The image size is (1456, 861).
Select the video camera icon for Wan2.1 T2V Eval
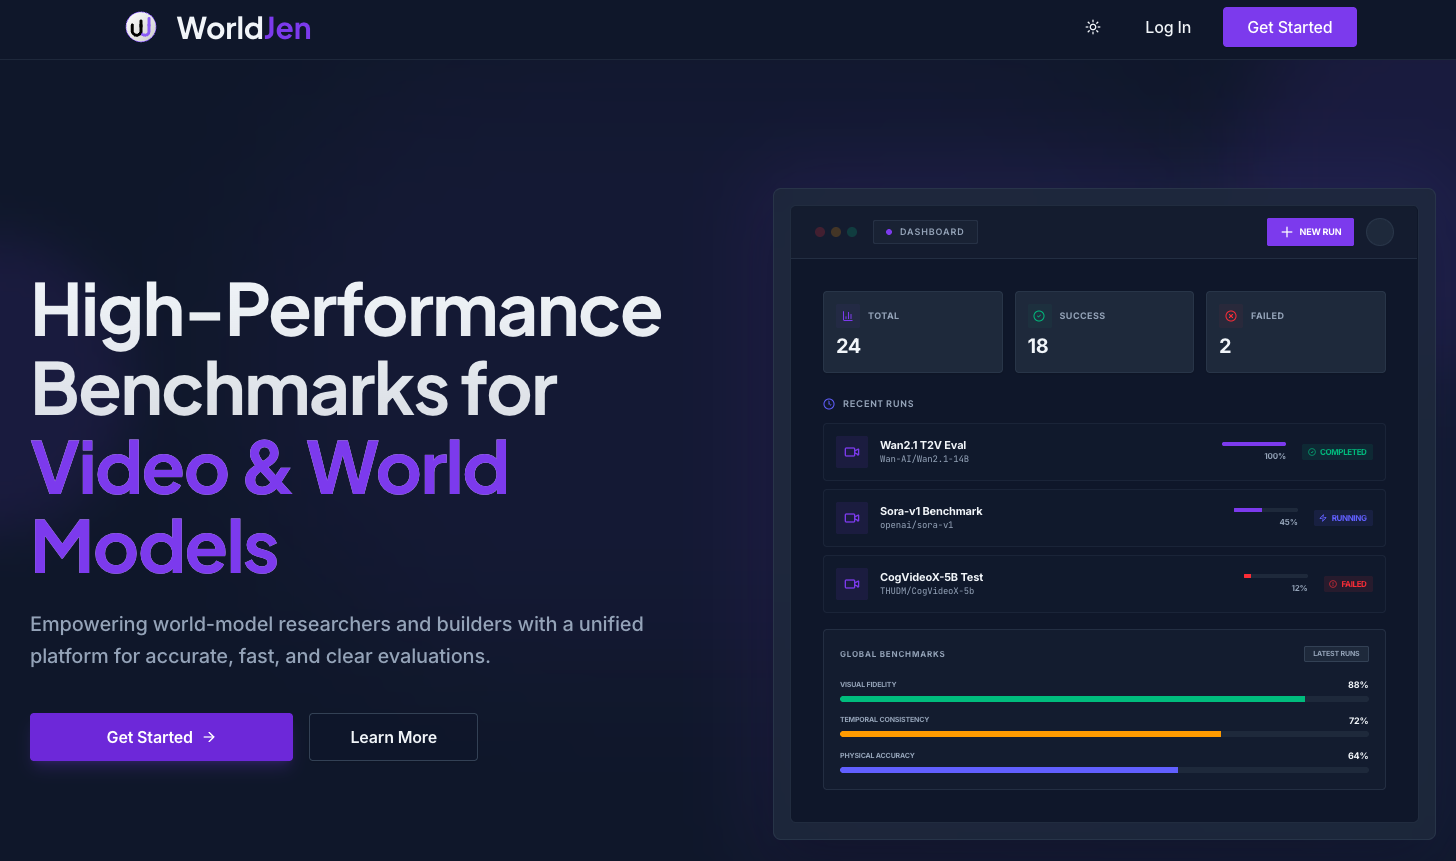click(851, 452)
